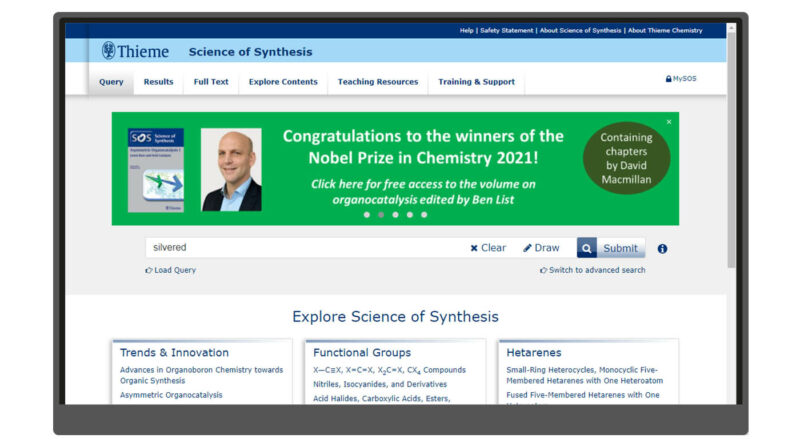Image resolution: width=800 pixels, height=446 pixels.
Task: Click the MySOS lock icon
Action: 668,79
